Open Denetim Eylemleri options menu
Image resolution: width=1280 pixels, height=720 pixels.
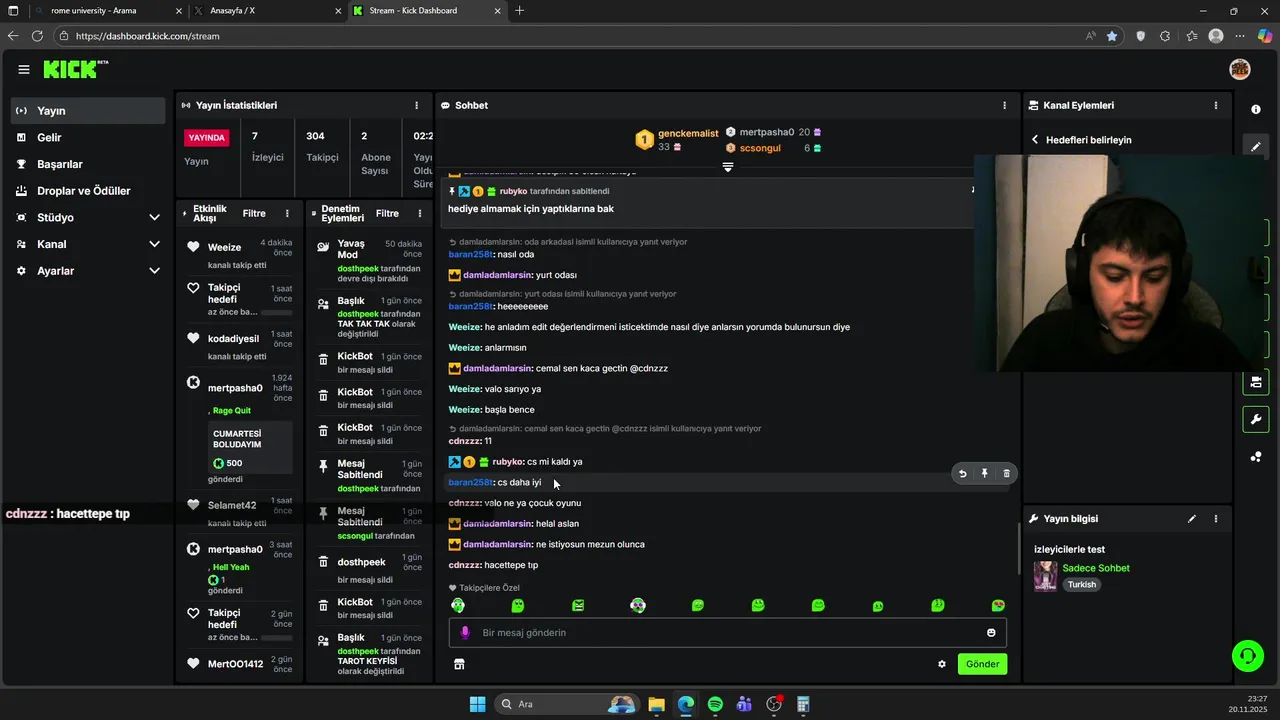point(420,213)
